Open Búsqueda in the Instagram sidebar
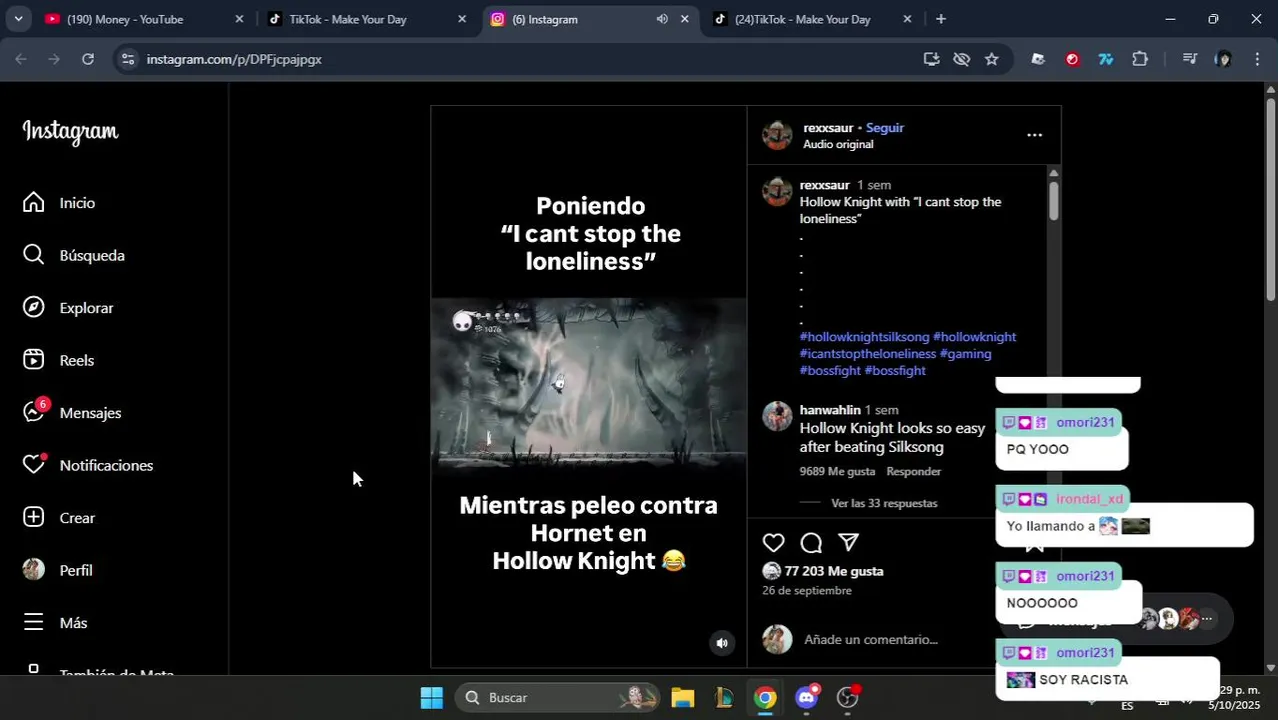 click(x=74, y=255)
